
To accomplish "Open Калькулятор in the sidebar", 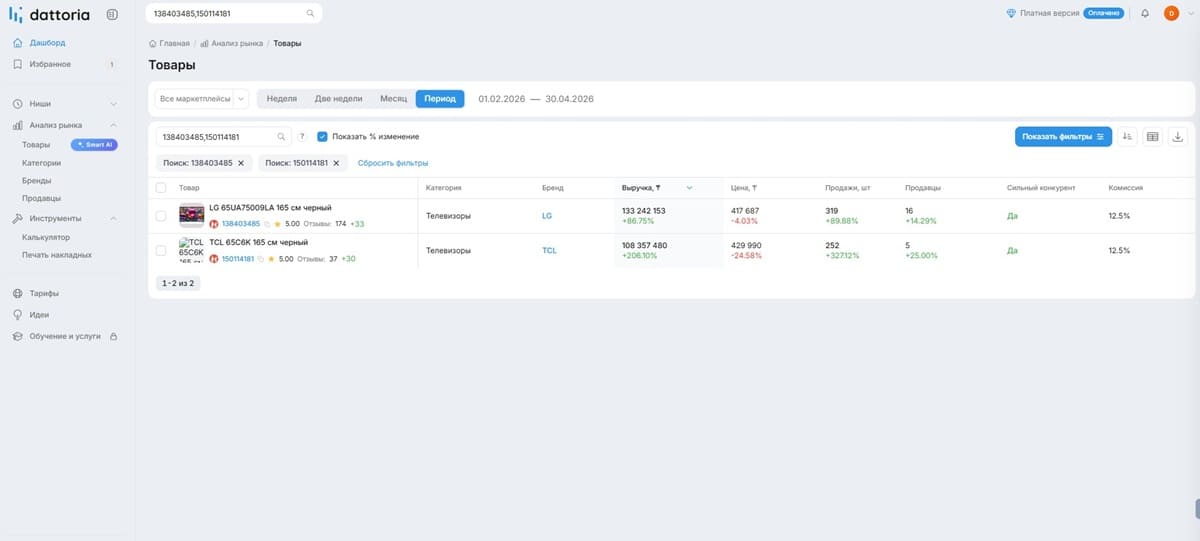I will 46,237.
